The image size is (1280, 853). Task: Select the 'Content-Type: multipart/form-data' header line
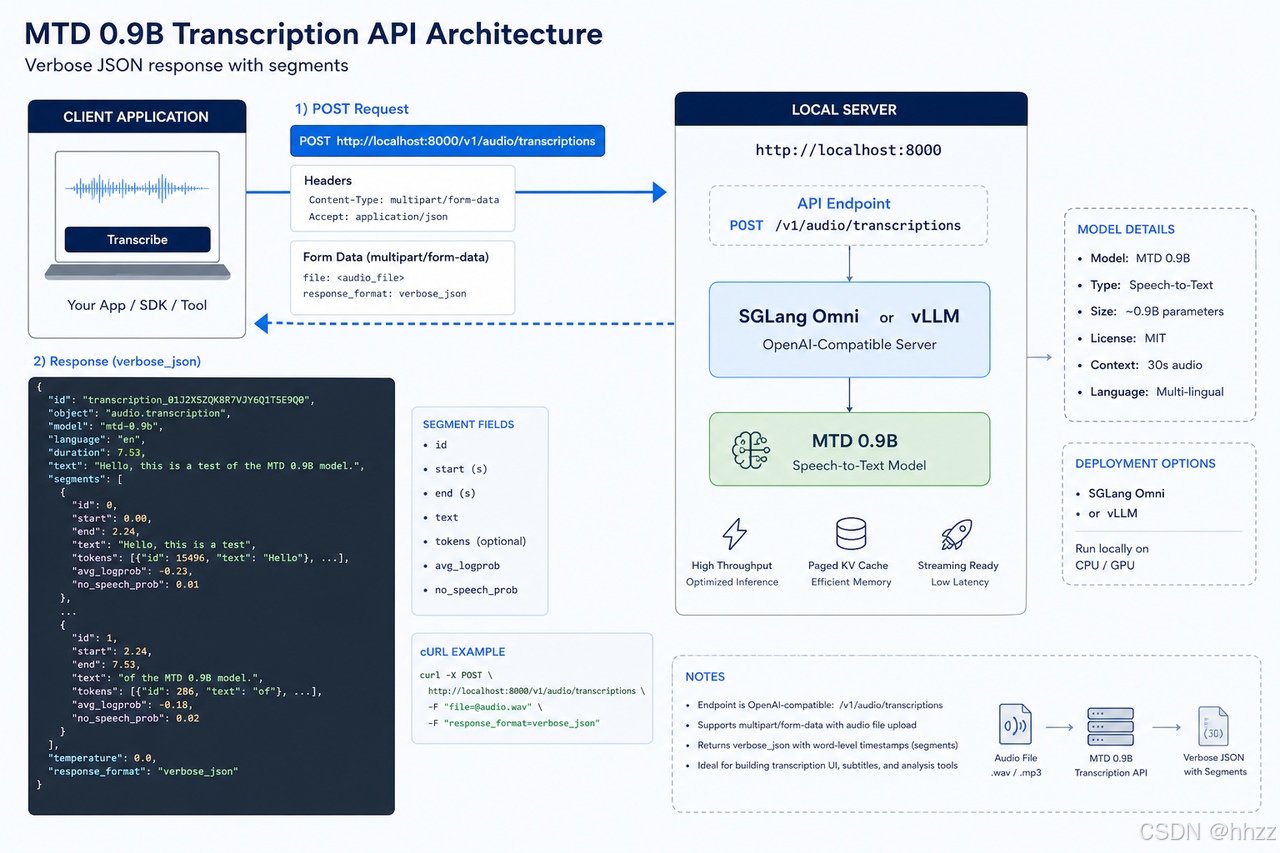pyautogui.click(x=404, y=200)
